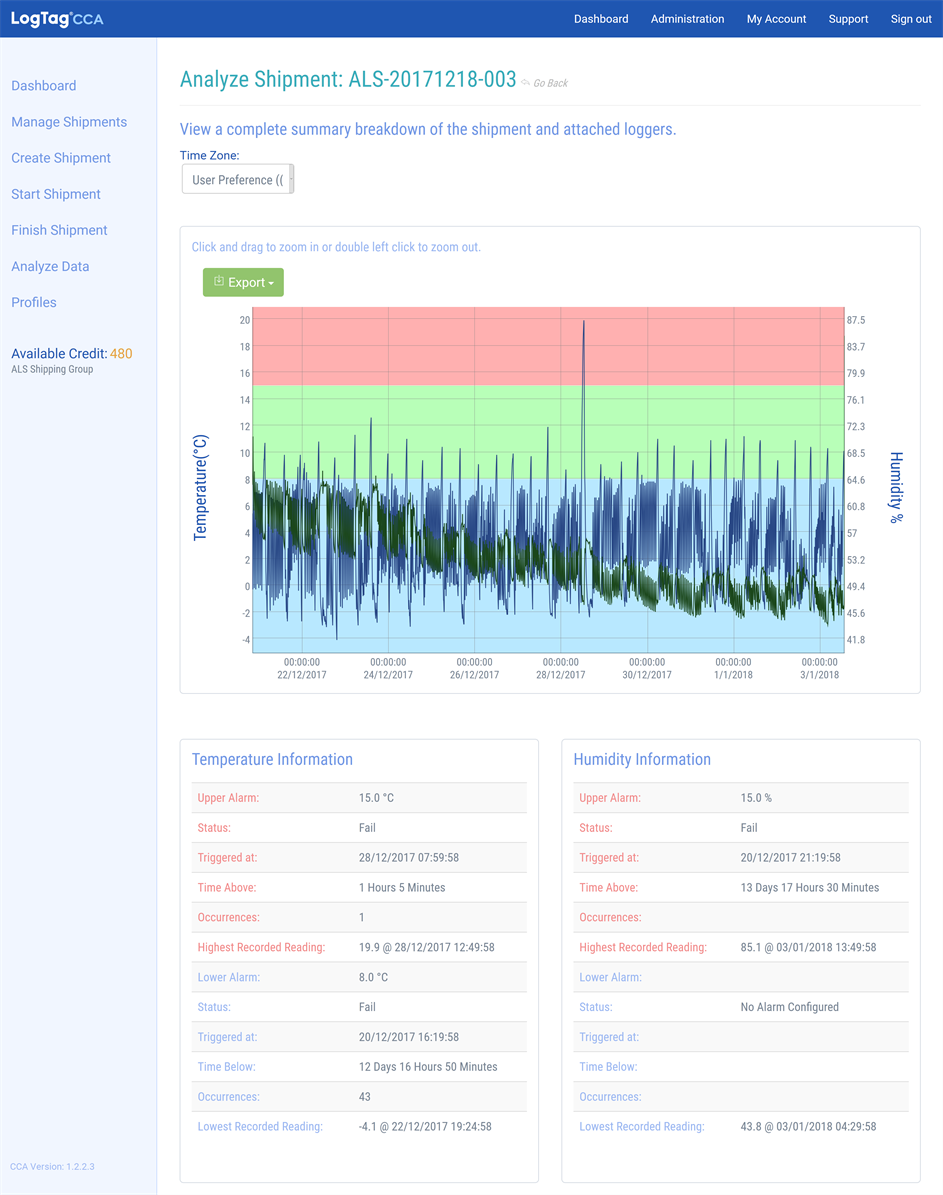Open the Export dropdown button
The width and height of the screenshot is (943, 1195).
point(243,283)
